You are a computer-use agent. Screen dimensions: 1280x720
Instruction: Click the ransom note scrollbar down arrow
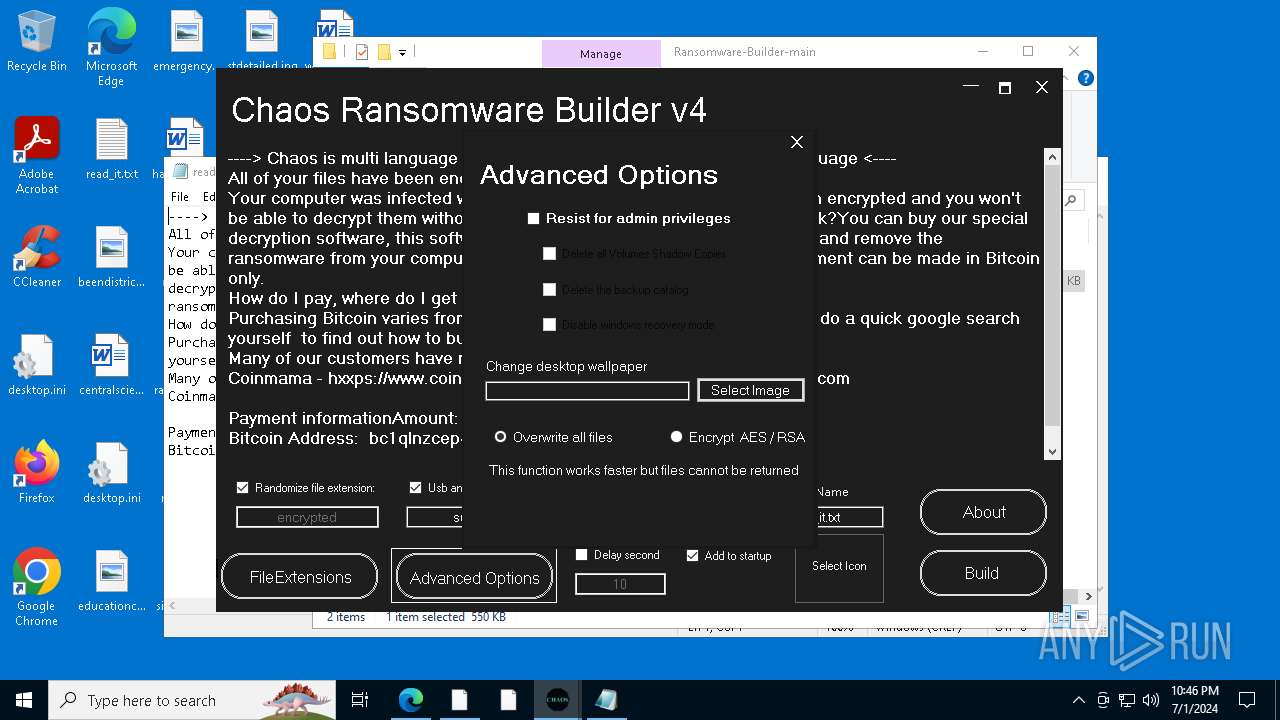(1052, 452)
